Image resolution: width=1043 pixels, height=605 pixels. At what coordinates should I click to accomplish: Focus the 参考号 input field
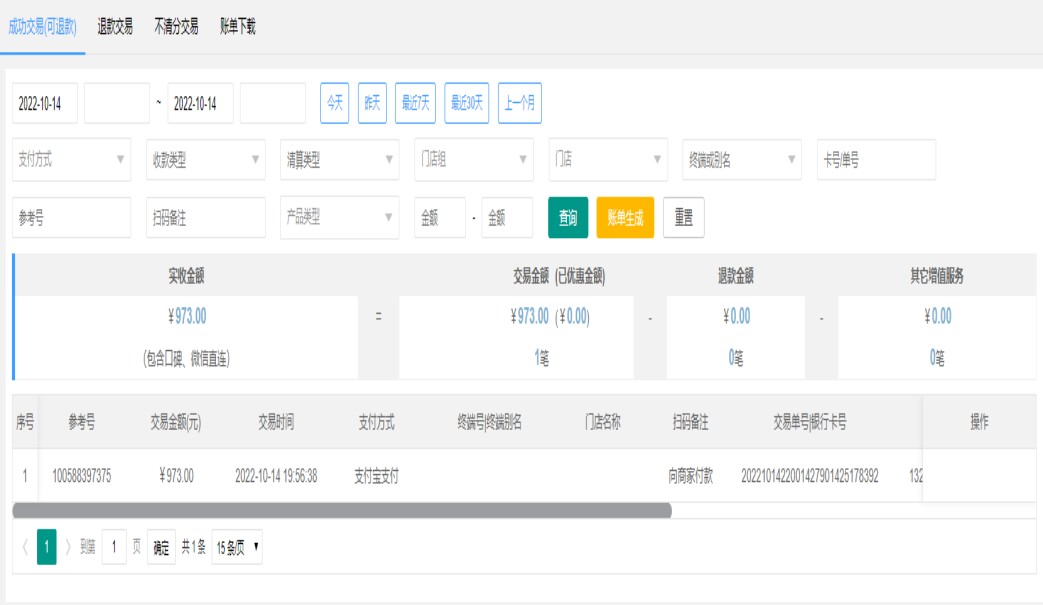[72, 218]
